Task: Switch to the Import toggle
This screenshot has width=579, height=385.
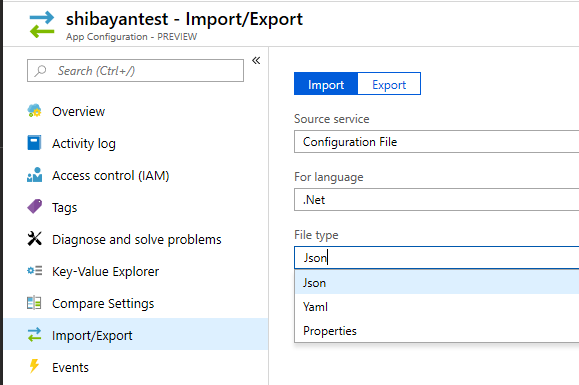Action: click(x=326, y=84)
